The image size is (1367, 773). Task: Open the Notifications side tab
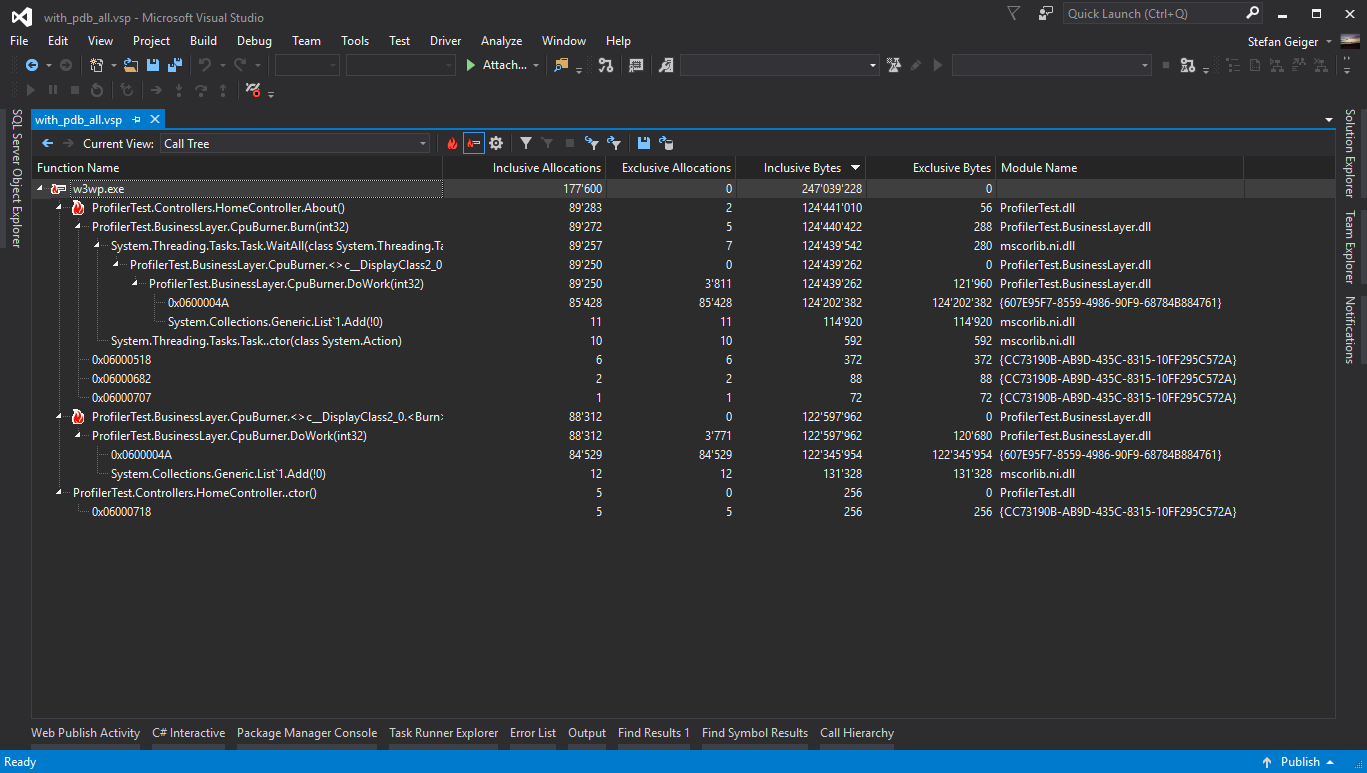(x=1350, y=330)
